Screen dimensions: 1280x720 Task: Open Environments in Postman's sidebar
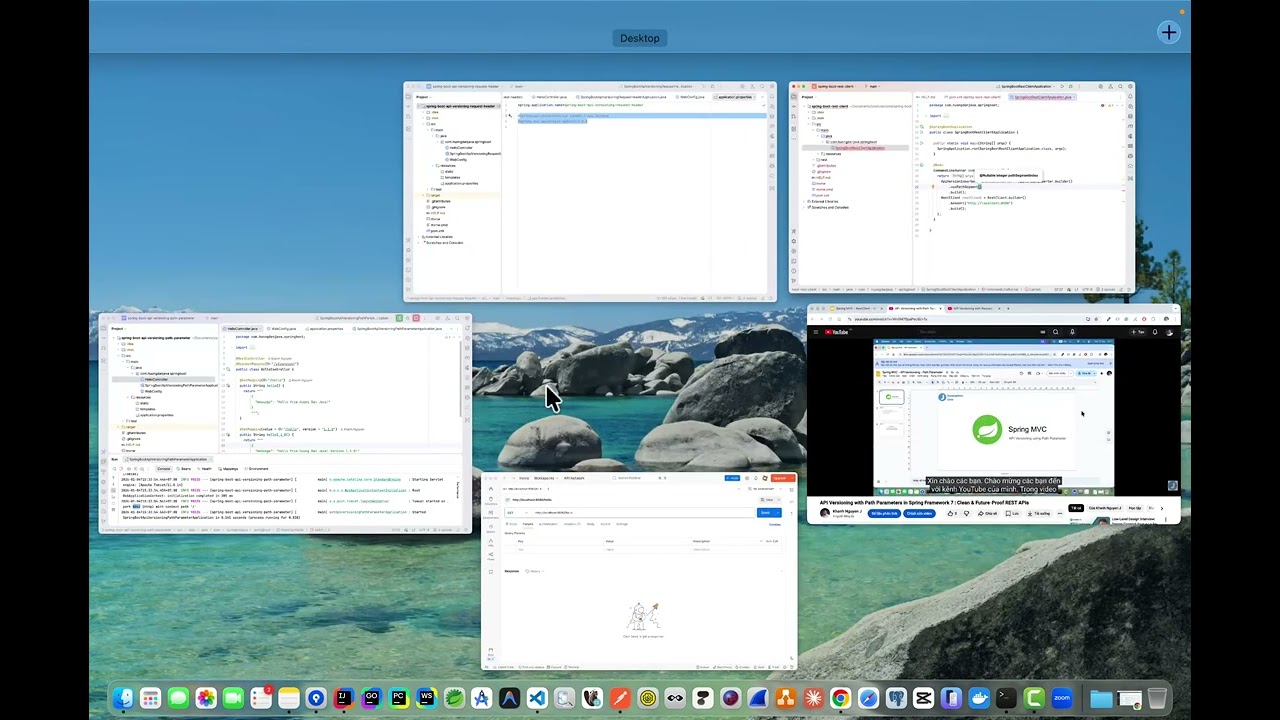pos(491,514)
